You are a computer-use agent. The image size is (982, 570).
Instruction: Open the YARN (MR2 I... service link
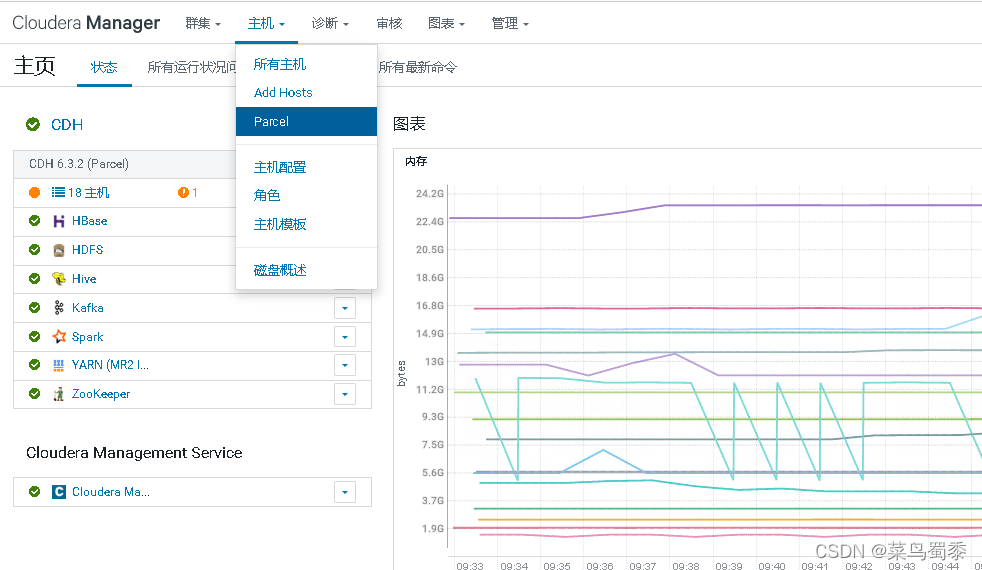pyautogui.click(x=110, y=365)
